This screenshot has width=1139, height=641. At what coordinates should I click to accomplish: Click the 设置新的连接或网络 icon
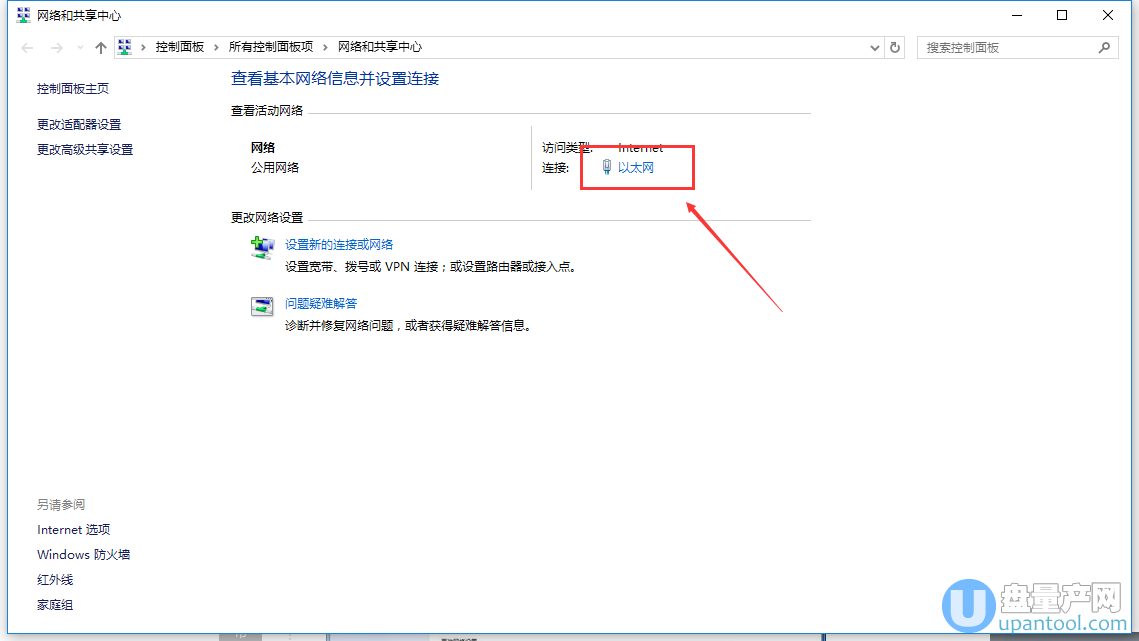pos(262,246)
